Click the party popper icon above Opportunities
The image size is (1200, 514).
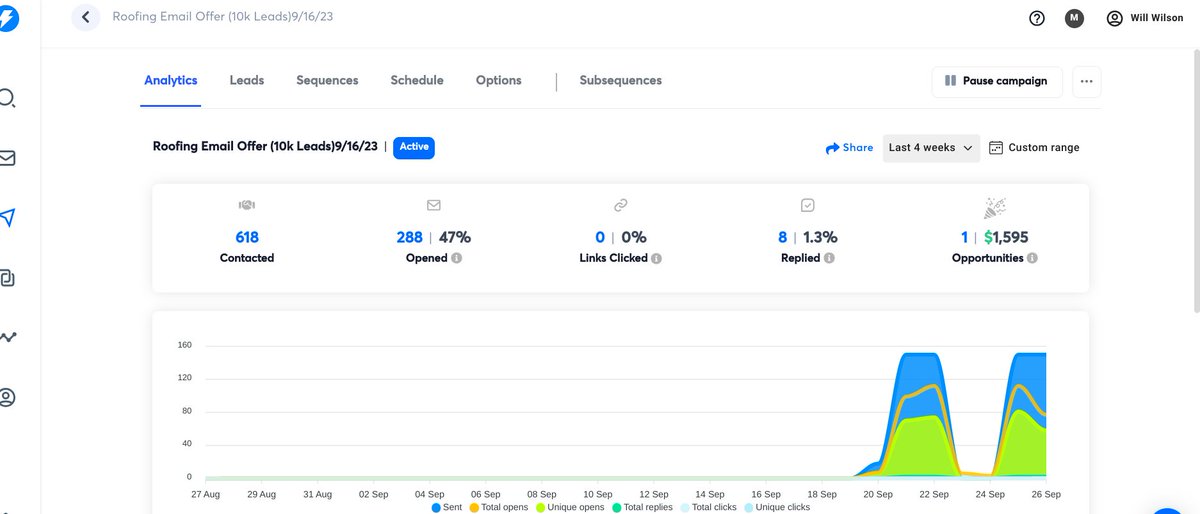(x=995, y=207)
